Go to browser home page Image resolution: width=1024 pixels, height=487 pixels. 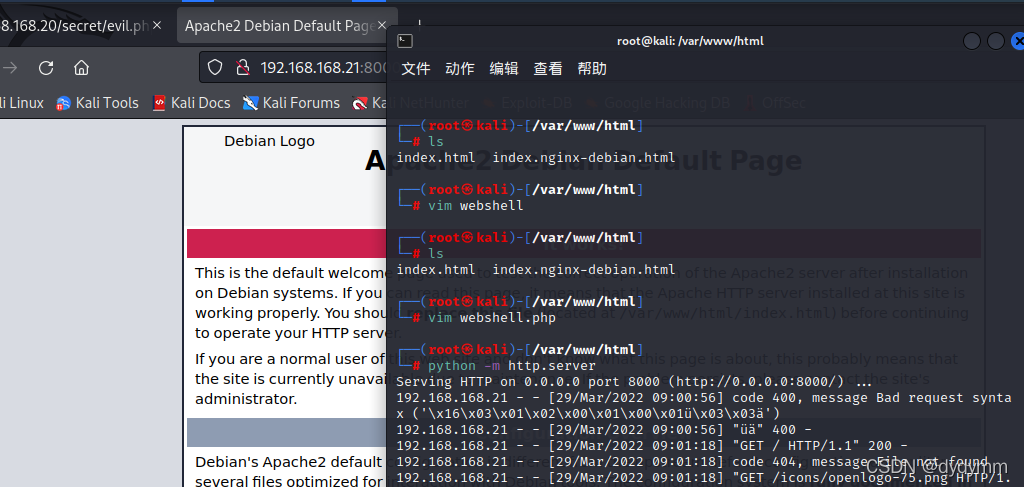[x=81, y=68]
